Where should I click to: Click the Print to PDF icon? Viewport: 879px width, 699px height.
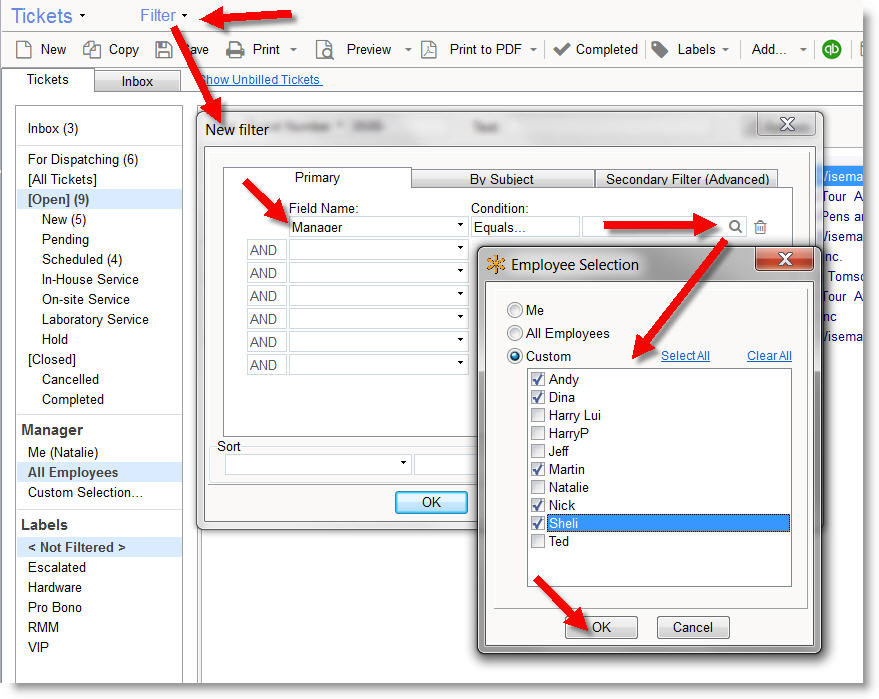[429, 49]
